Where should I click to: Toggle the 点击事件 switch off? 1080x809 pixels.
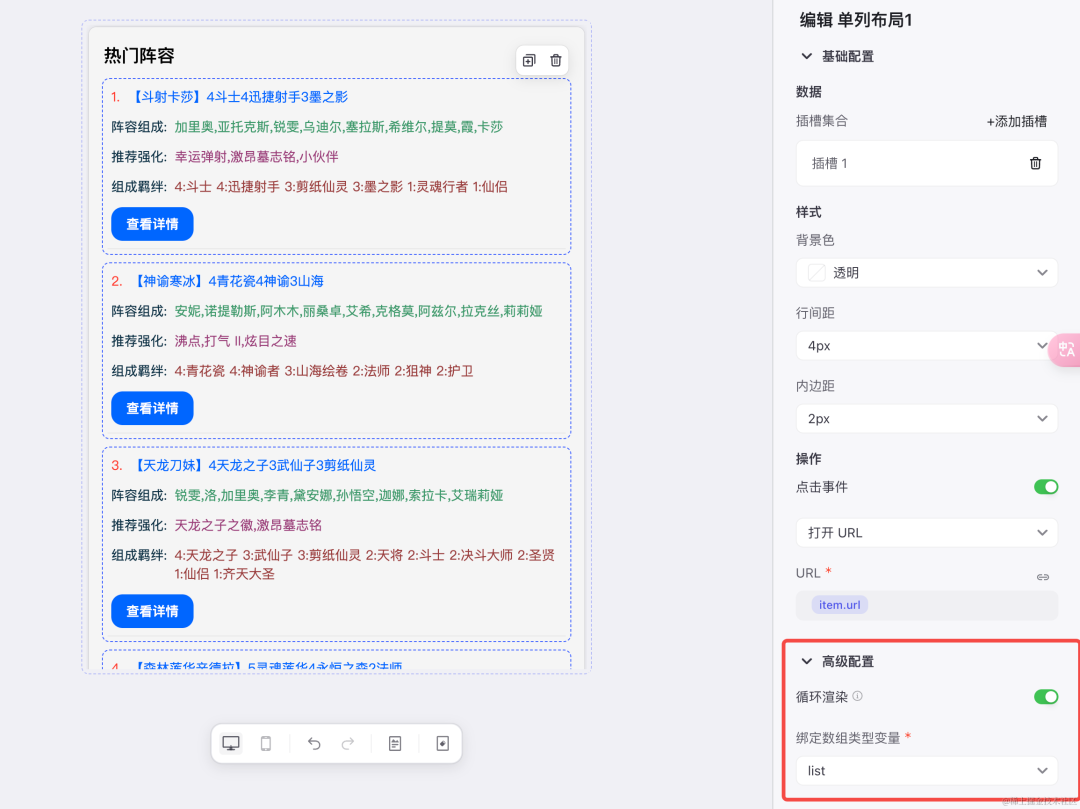(1046, 487)
